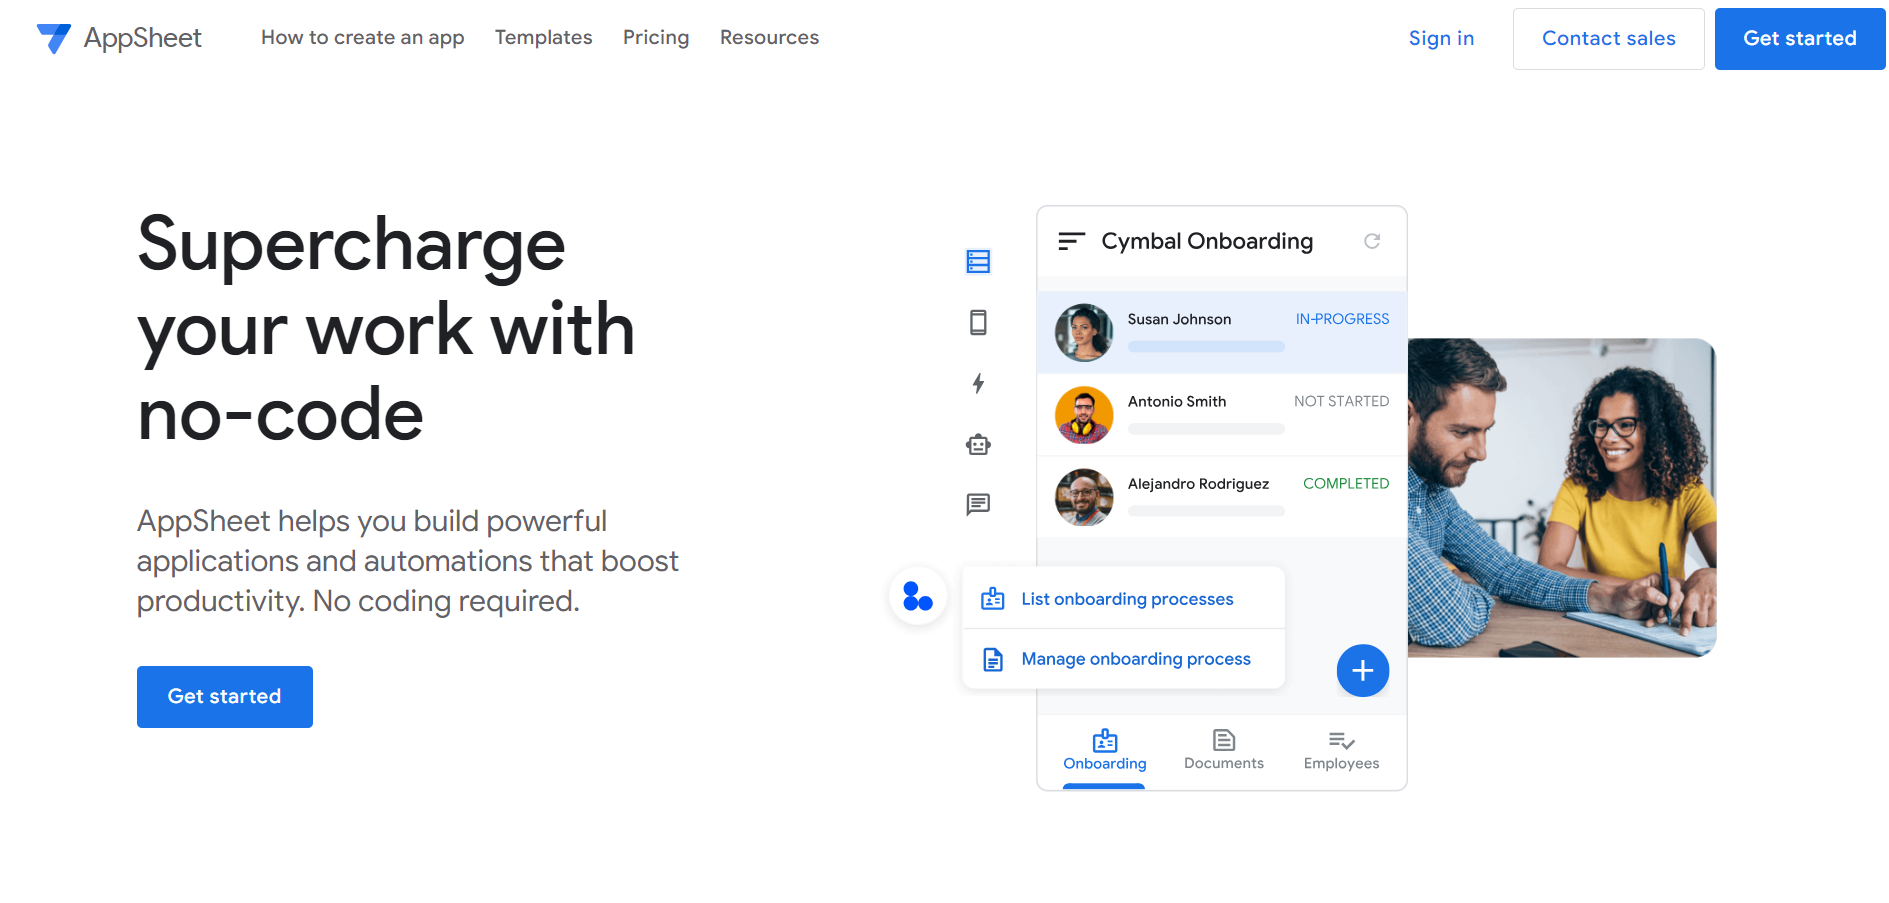Switch to the Employees tab
This screenshot has height=903, width=1889.
1341,751
